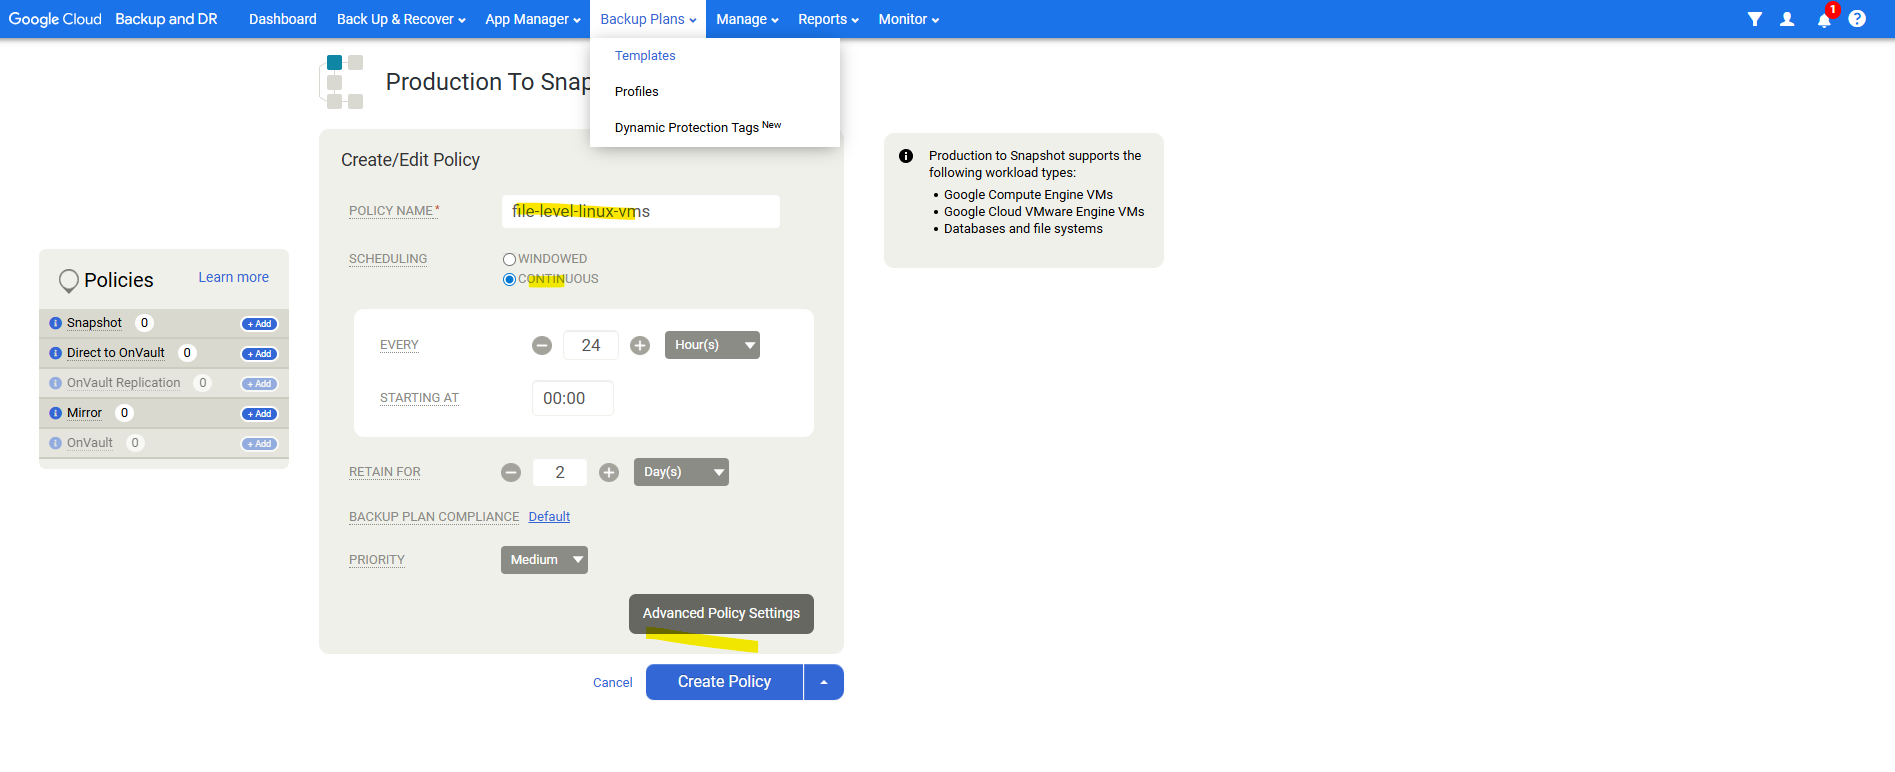This screenshot has height=772, width=1895.
Task: Click the OnVault Replication info icon
Action: click(56, 383)
